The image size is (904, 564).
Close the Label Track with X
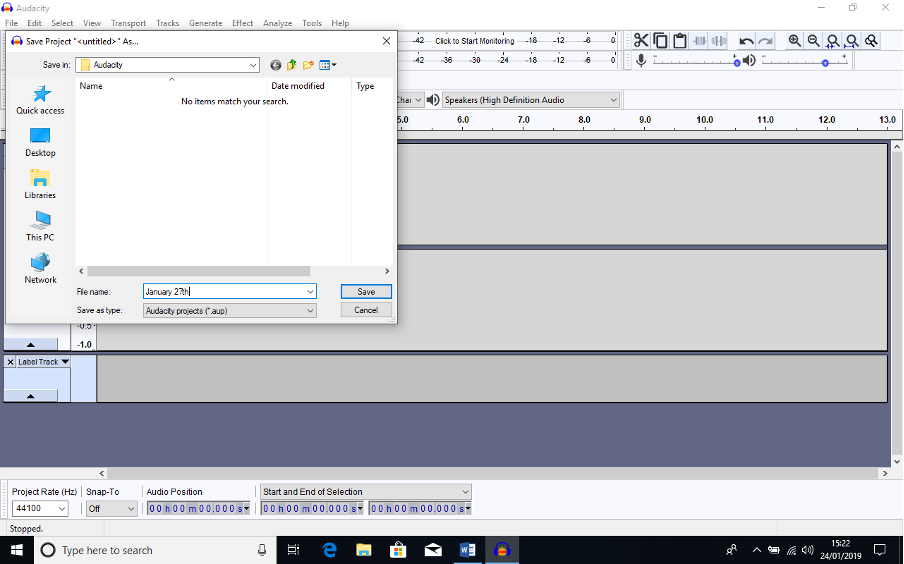pyautogui.click(x=10, y=362)
